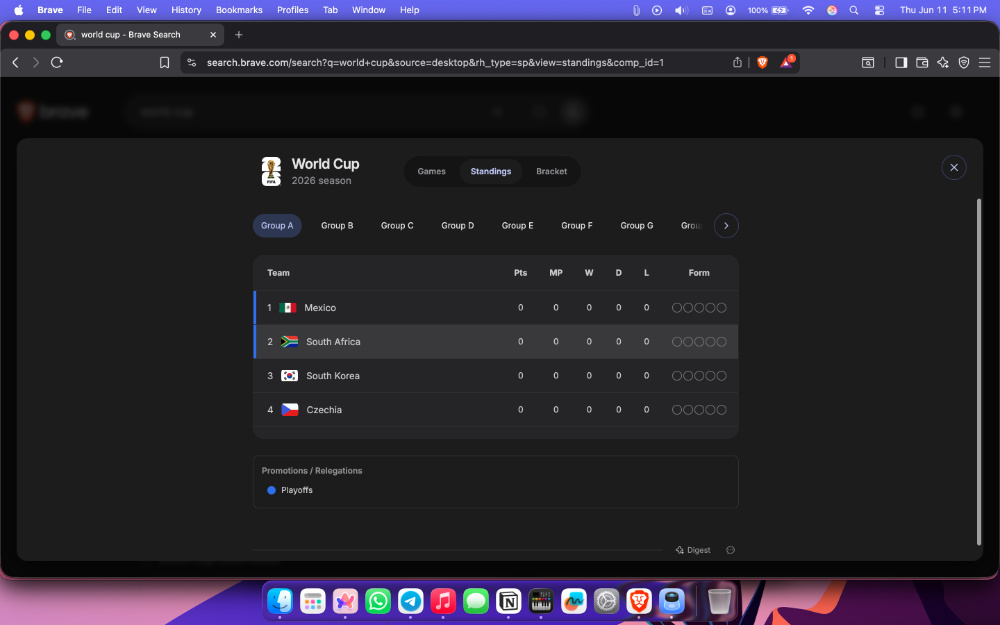Click the 'Promotions / Relegations' label
The image size is (1000, 625).
(x=312, y=471)
